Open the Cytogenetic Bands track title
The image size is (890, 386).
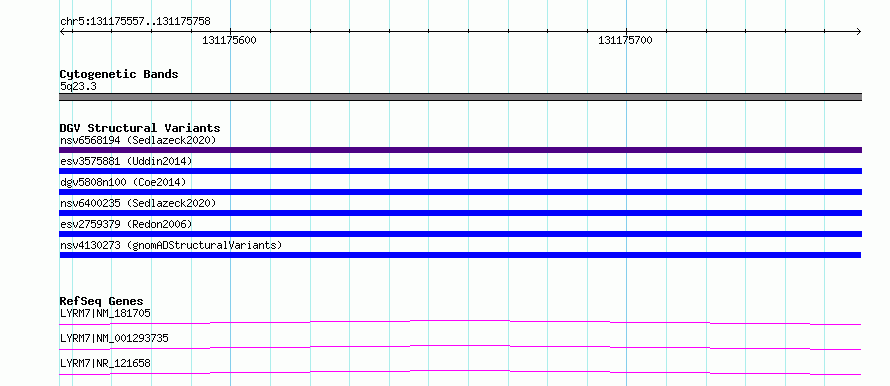tap(119, 74)
